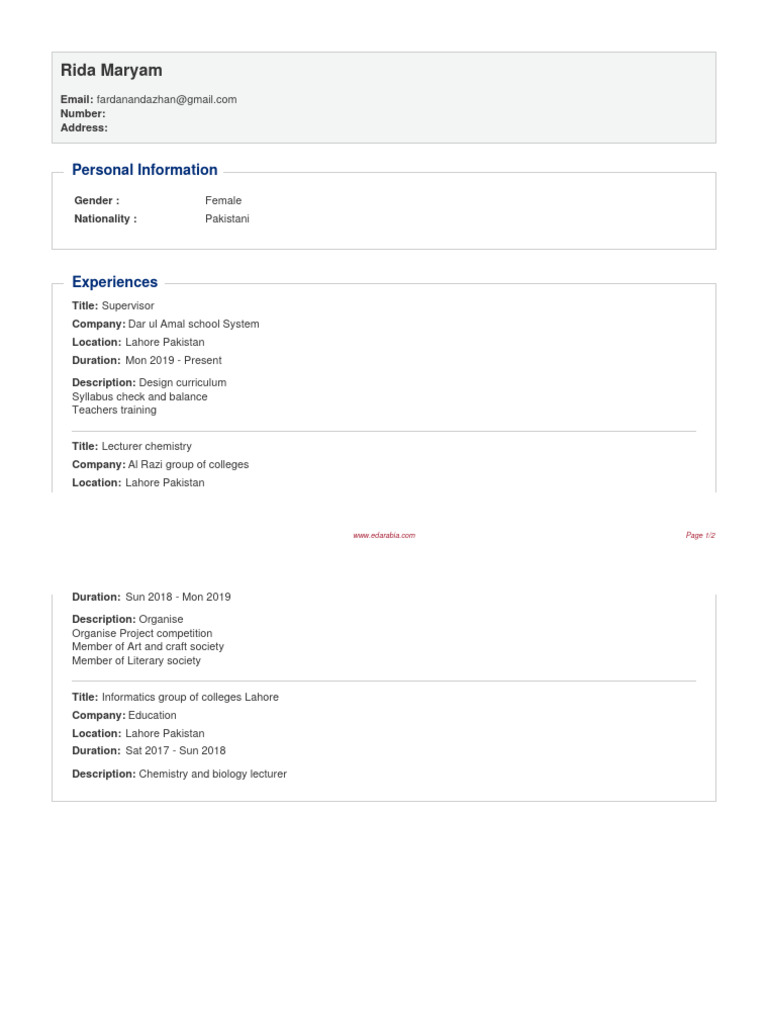The image size is (768, 1024).
Task: Click the email address fardanandazhan@gmail.com
Action: [167, 99]
